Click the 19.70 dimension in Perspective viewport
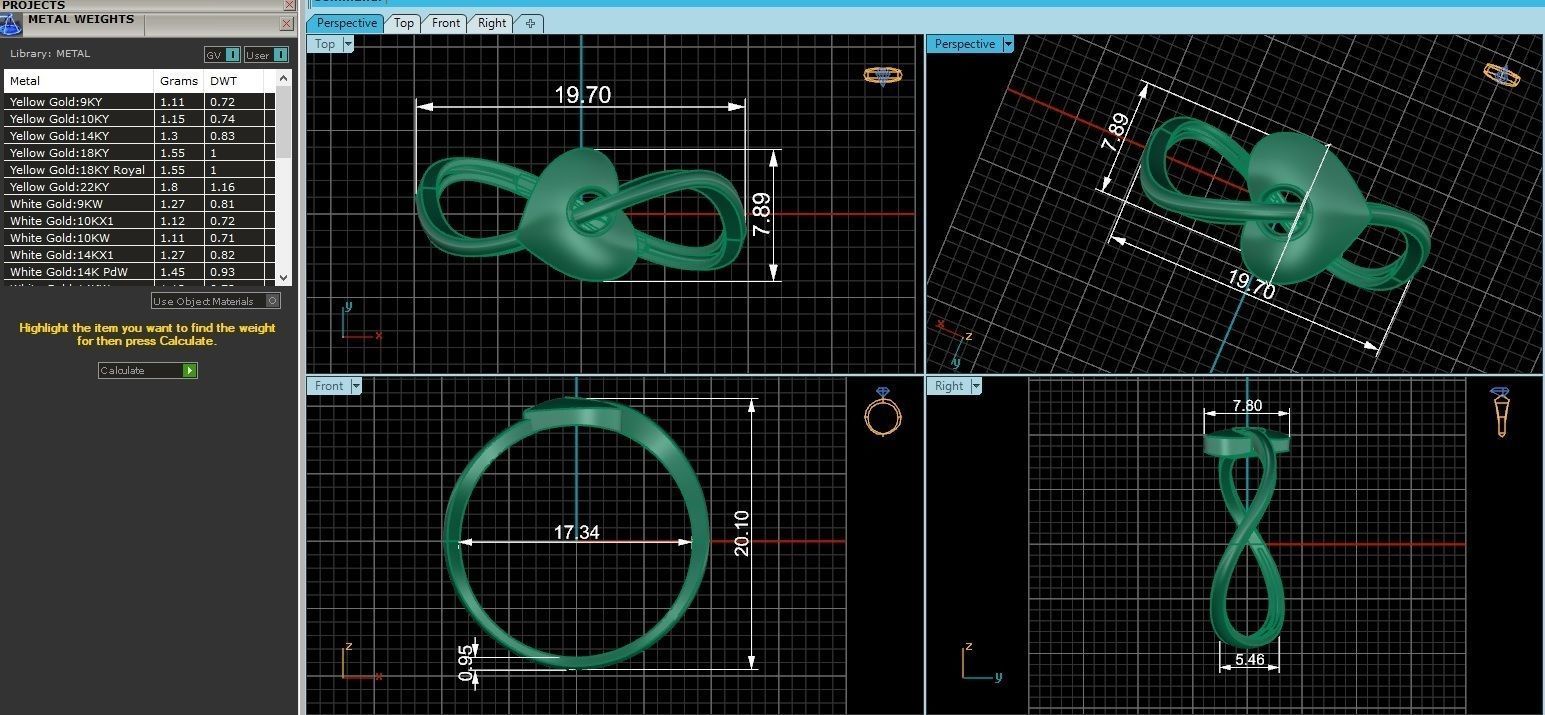 1250,285
